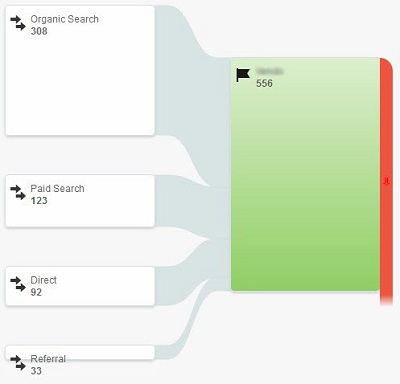Select the Referral node label

coord(48,359)
